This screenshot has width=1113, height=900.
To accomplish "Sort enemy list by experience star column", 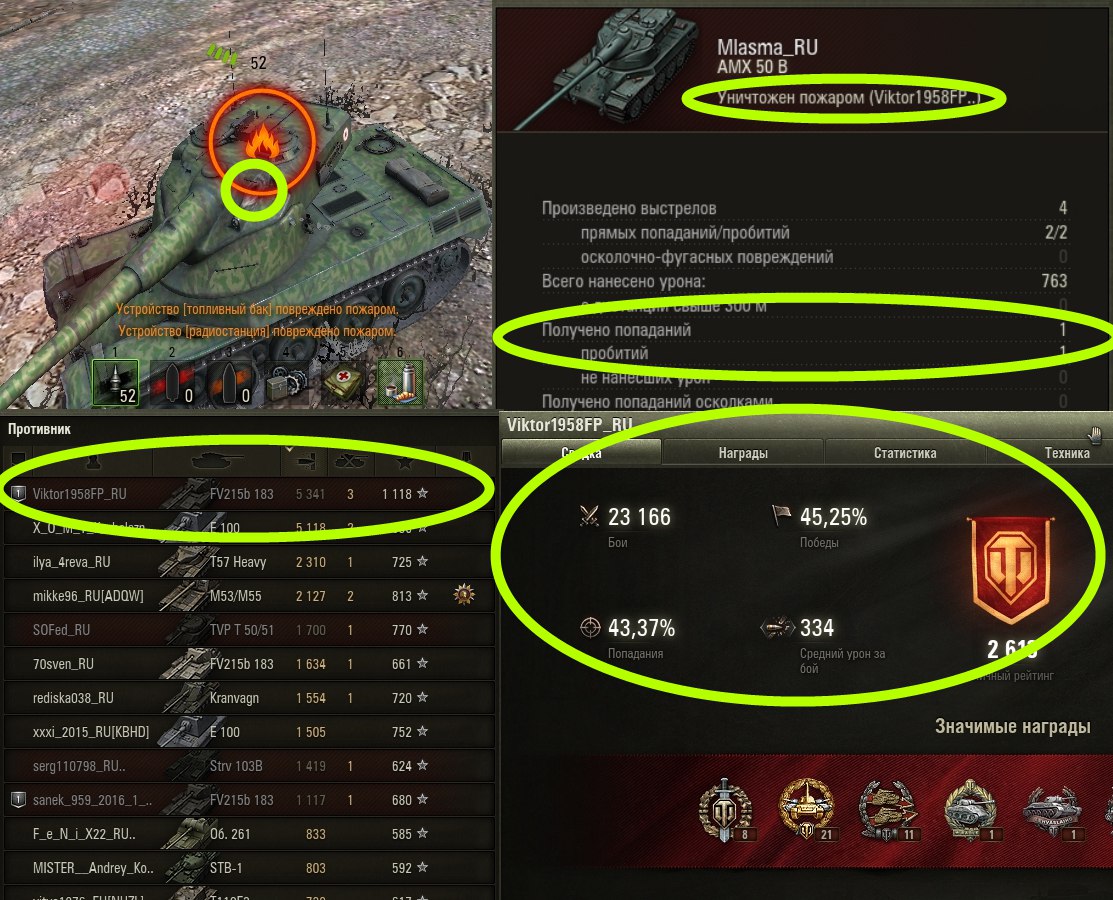I will (x=405, y=462).
